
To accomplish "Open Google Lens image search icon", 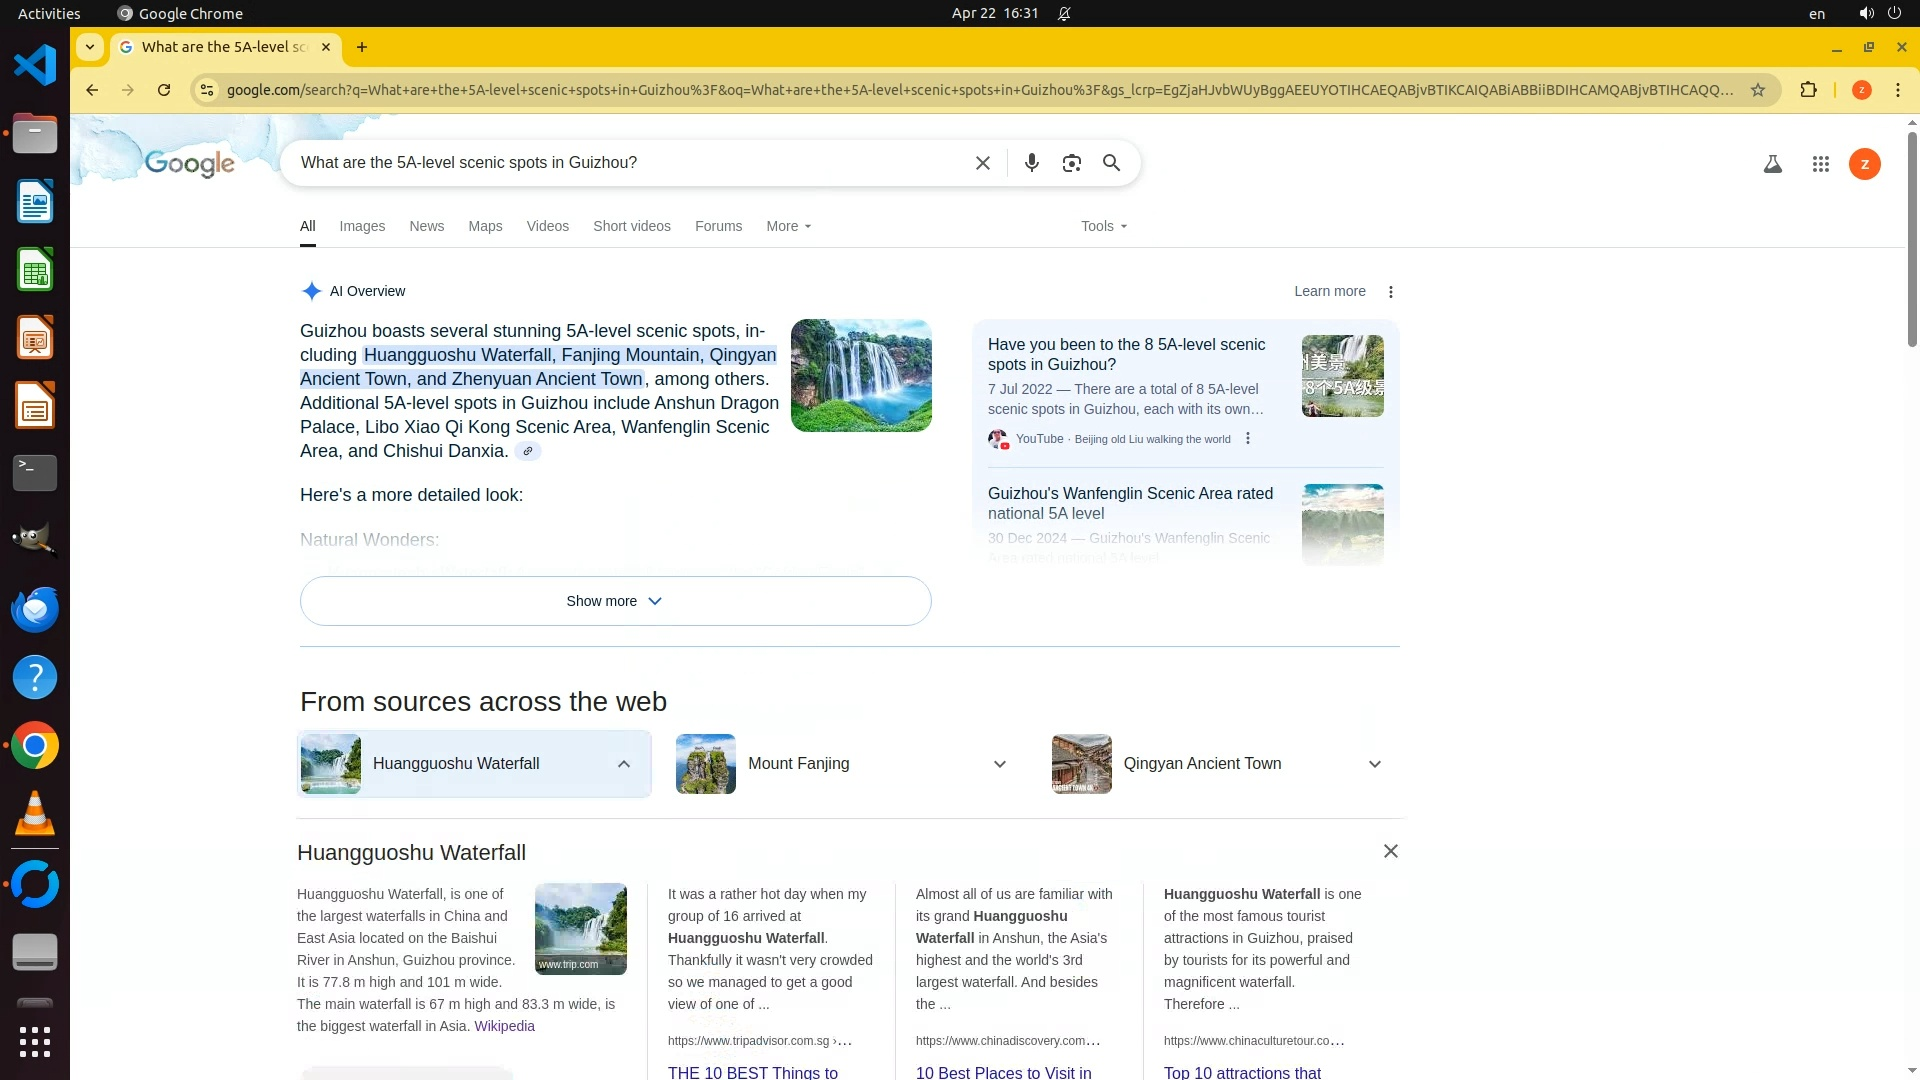I will [1071, 163].
